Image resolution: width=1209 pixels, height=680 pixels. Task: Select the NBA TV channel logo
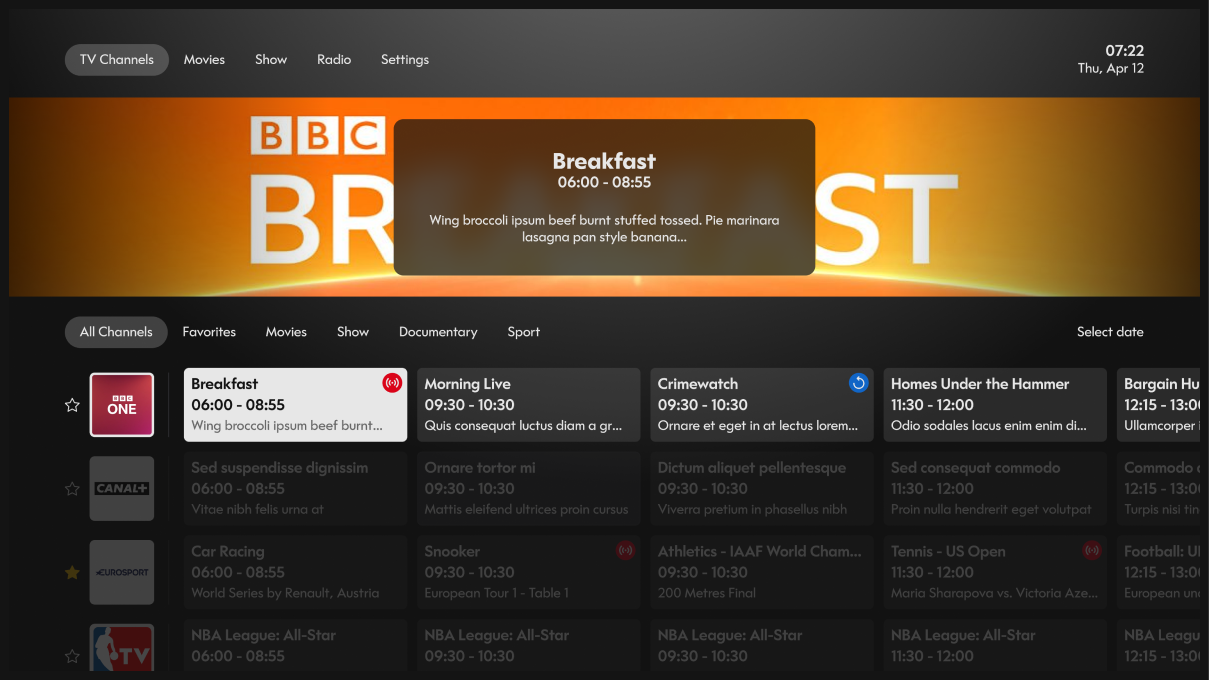click(122, 649)
